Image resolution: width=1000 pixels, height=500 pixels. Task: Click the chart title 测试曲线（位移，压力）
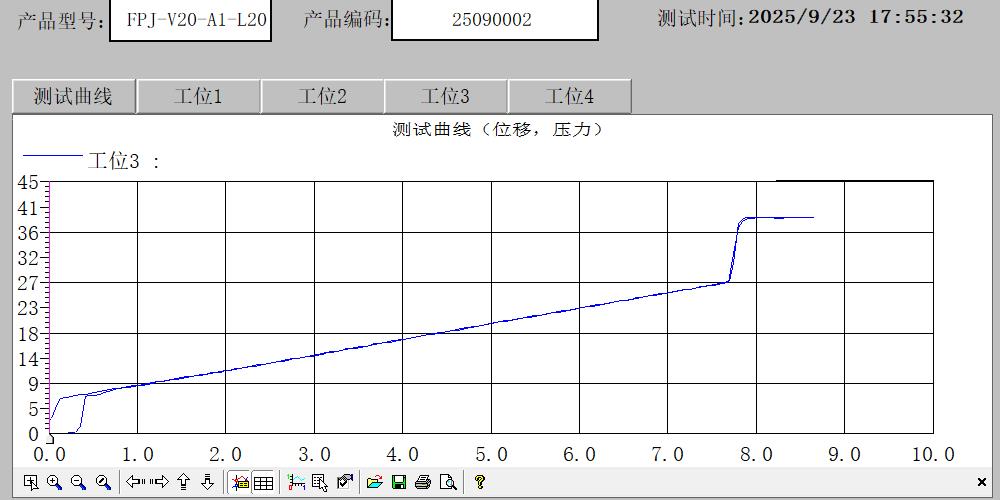[x=498, y=129]
